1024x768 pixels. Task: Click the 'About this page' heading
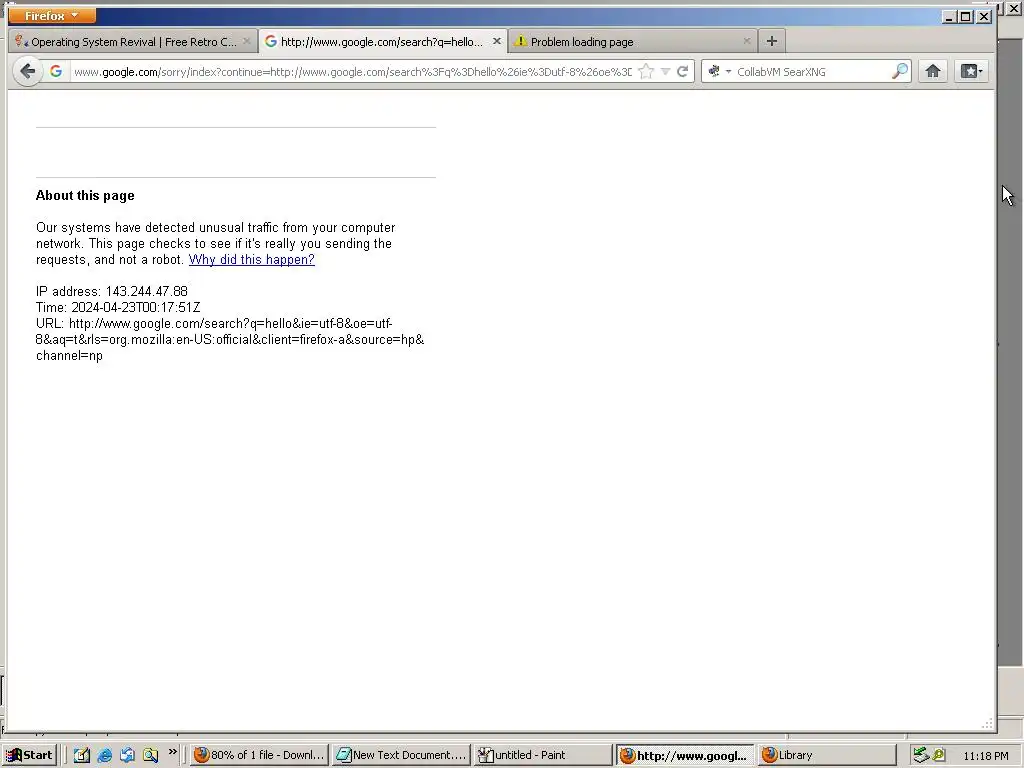[85, 195]
